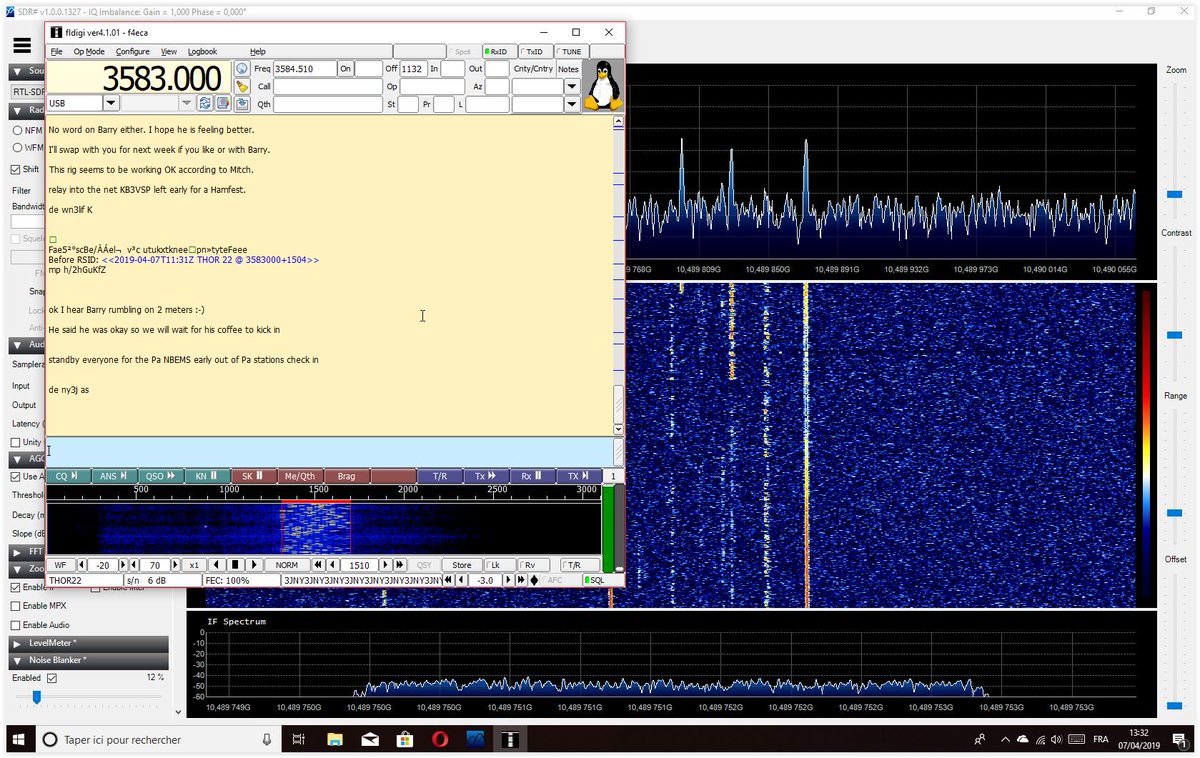Select the NFM radio button in SDR#

18,130
